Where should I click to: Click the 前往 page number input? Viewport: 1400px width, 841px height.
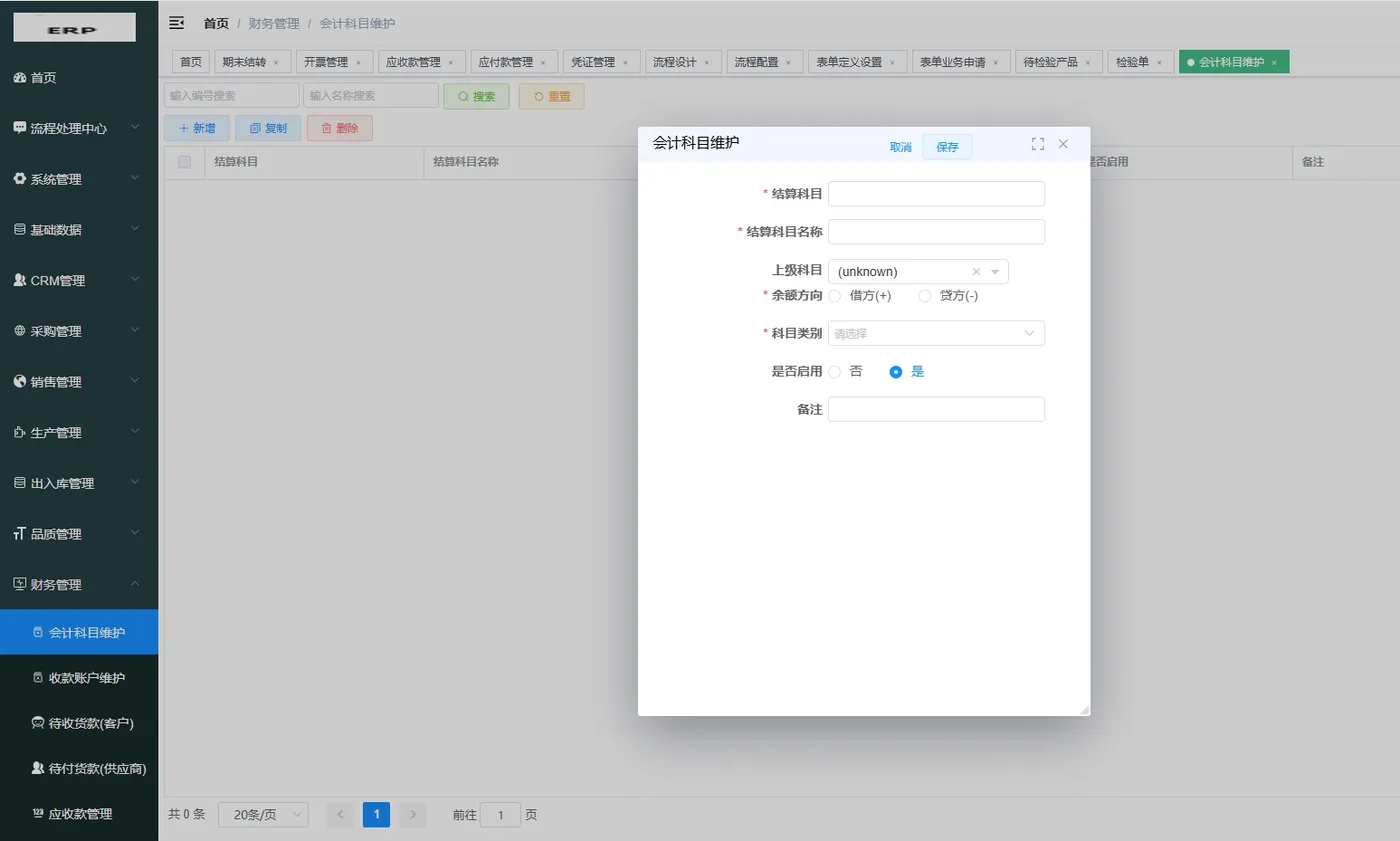click(500, 815)
